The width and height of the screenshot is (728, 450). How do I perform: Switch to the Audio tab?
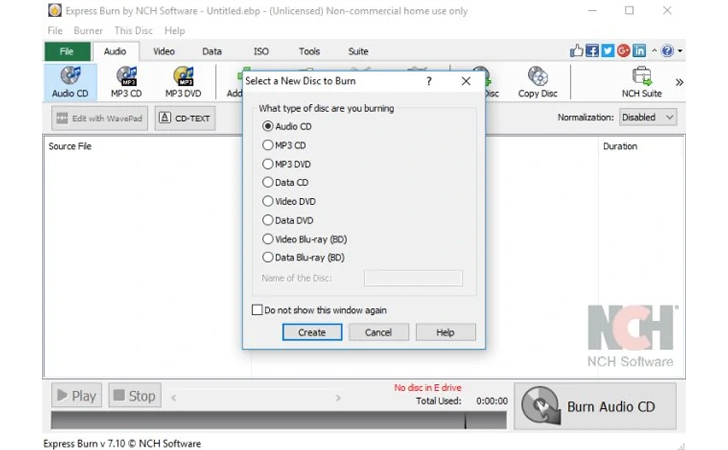[x=115, y=52]
